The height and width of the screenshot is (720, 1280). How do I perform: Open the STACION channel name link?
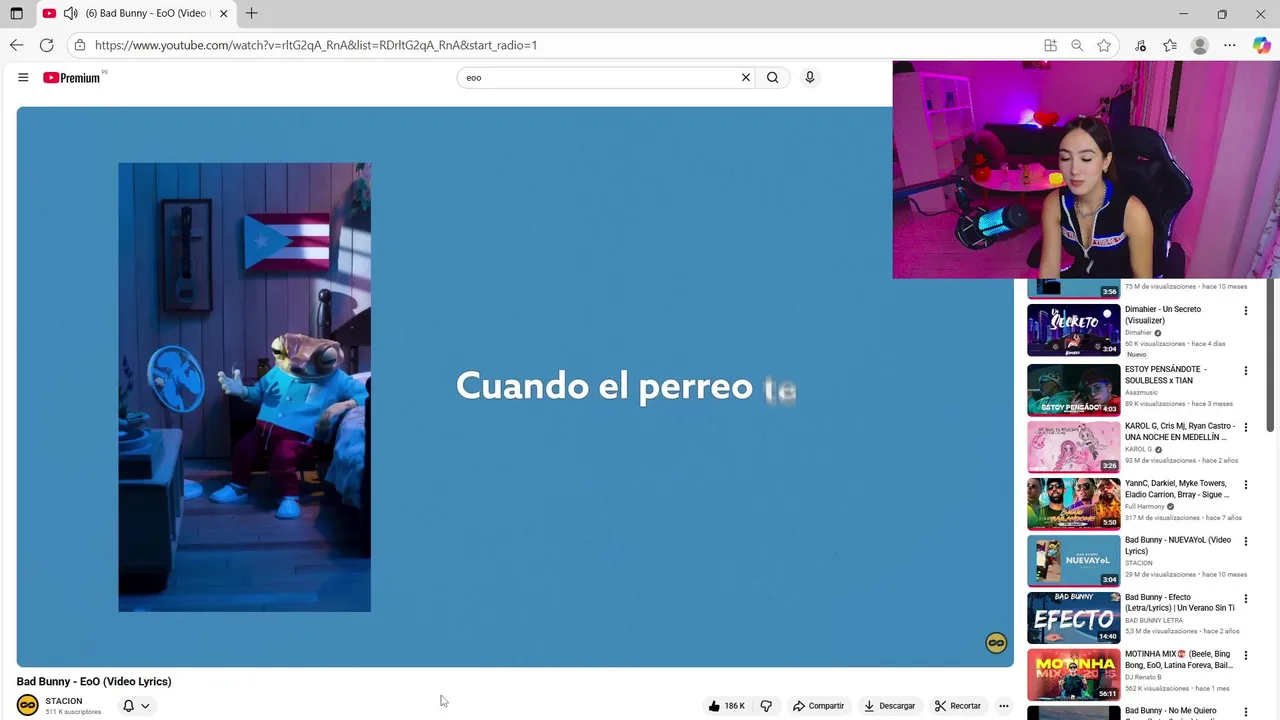click(x=64, y=701)
